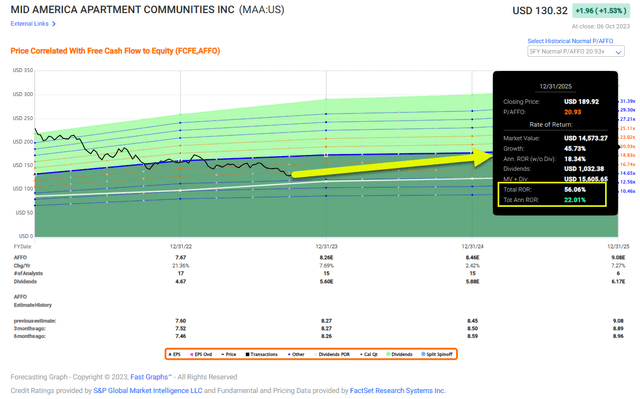640x399 pixels.
Task: Click the 2022 Chg/Yr value 21.36%
Action: coord(181,266)
